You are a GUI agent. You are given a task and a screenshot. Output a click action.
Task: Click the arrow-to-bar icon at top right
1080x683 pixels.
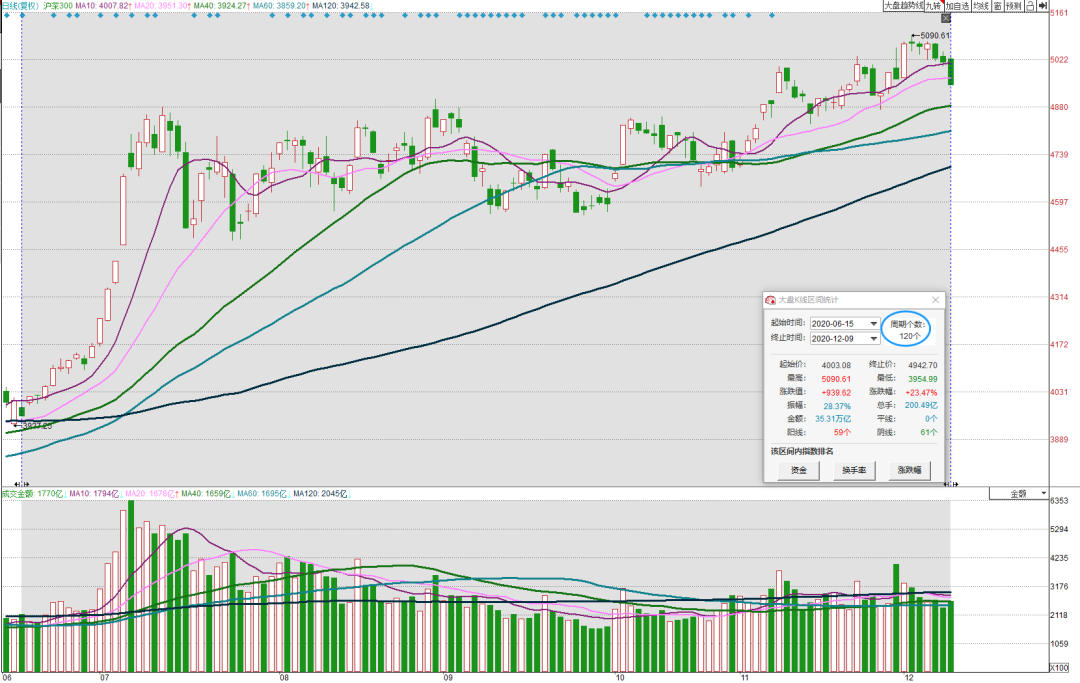click(x=1043, y=6)
